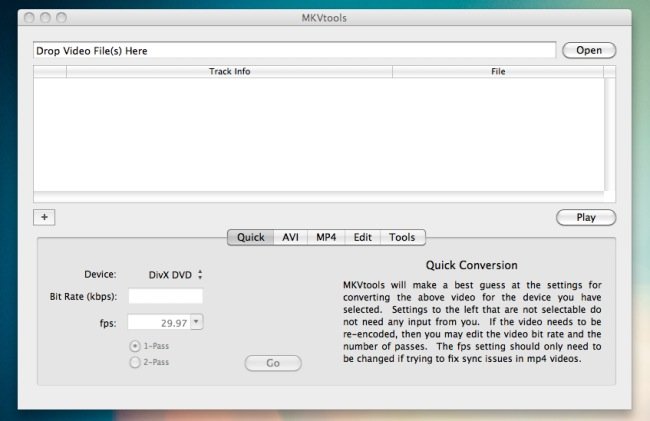Viewport: 650px width, 421px height.
Task: Zoom the MKVtools window
Action: pyautogui.click(x=62, y=17)
